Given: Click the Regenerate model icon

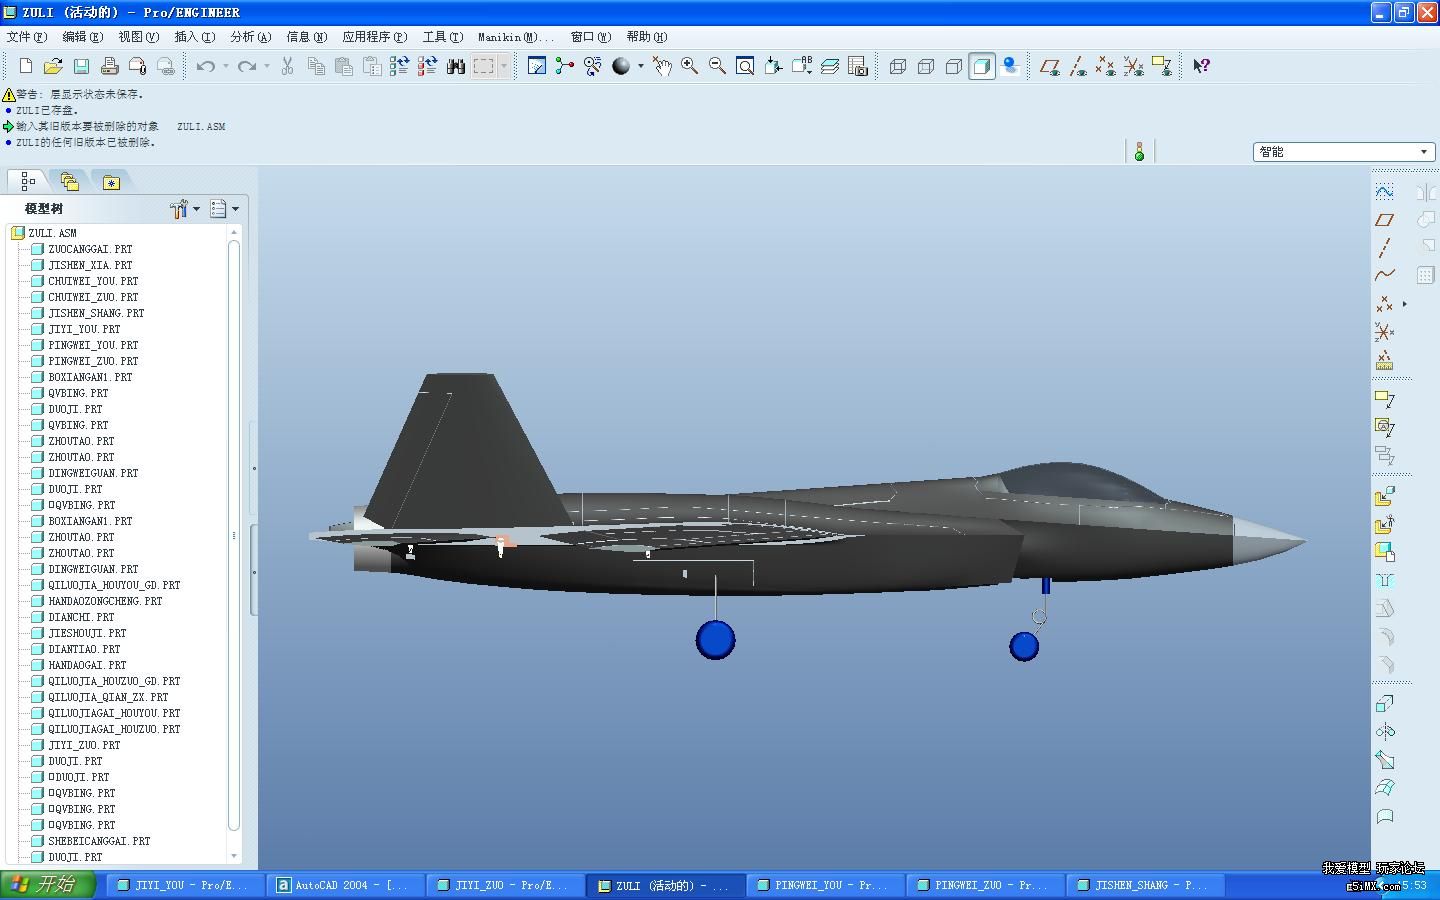Looking at the screenshot, I should point(400,66).
